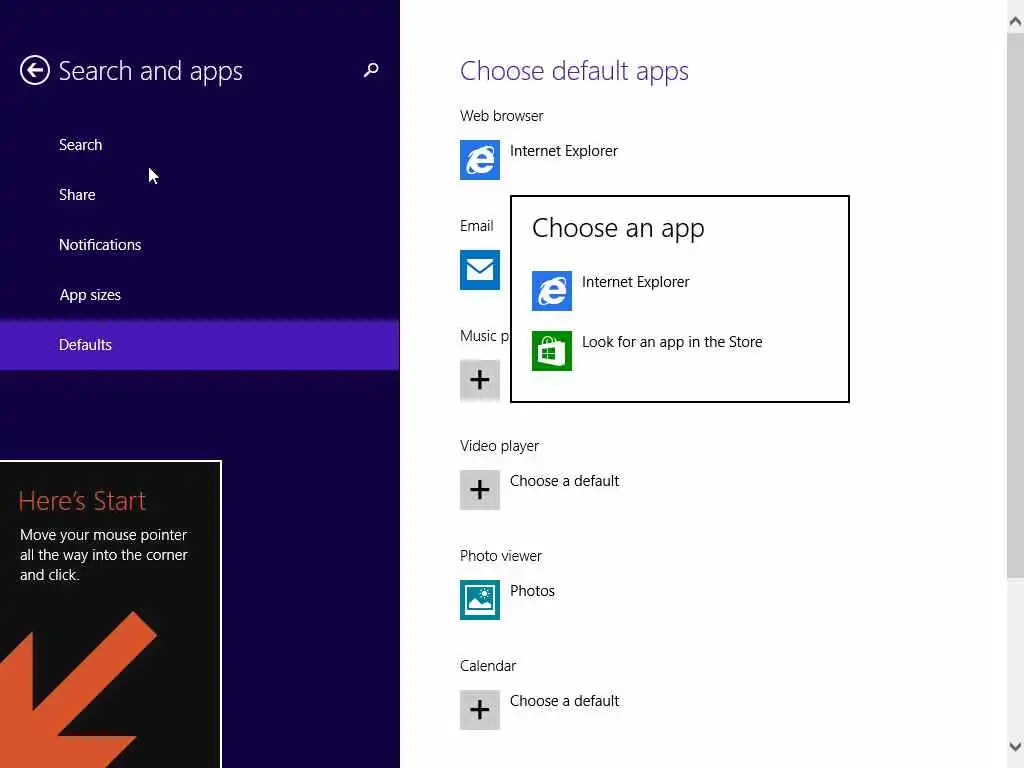Open the search magnifier in Search and apps

(x=371, y=70)
